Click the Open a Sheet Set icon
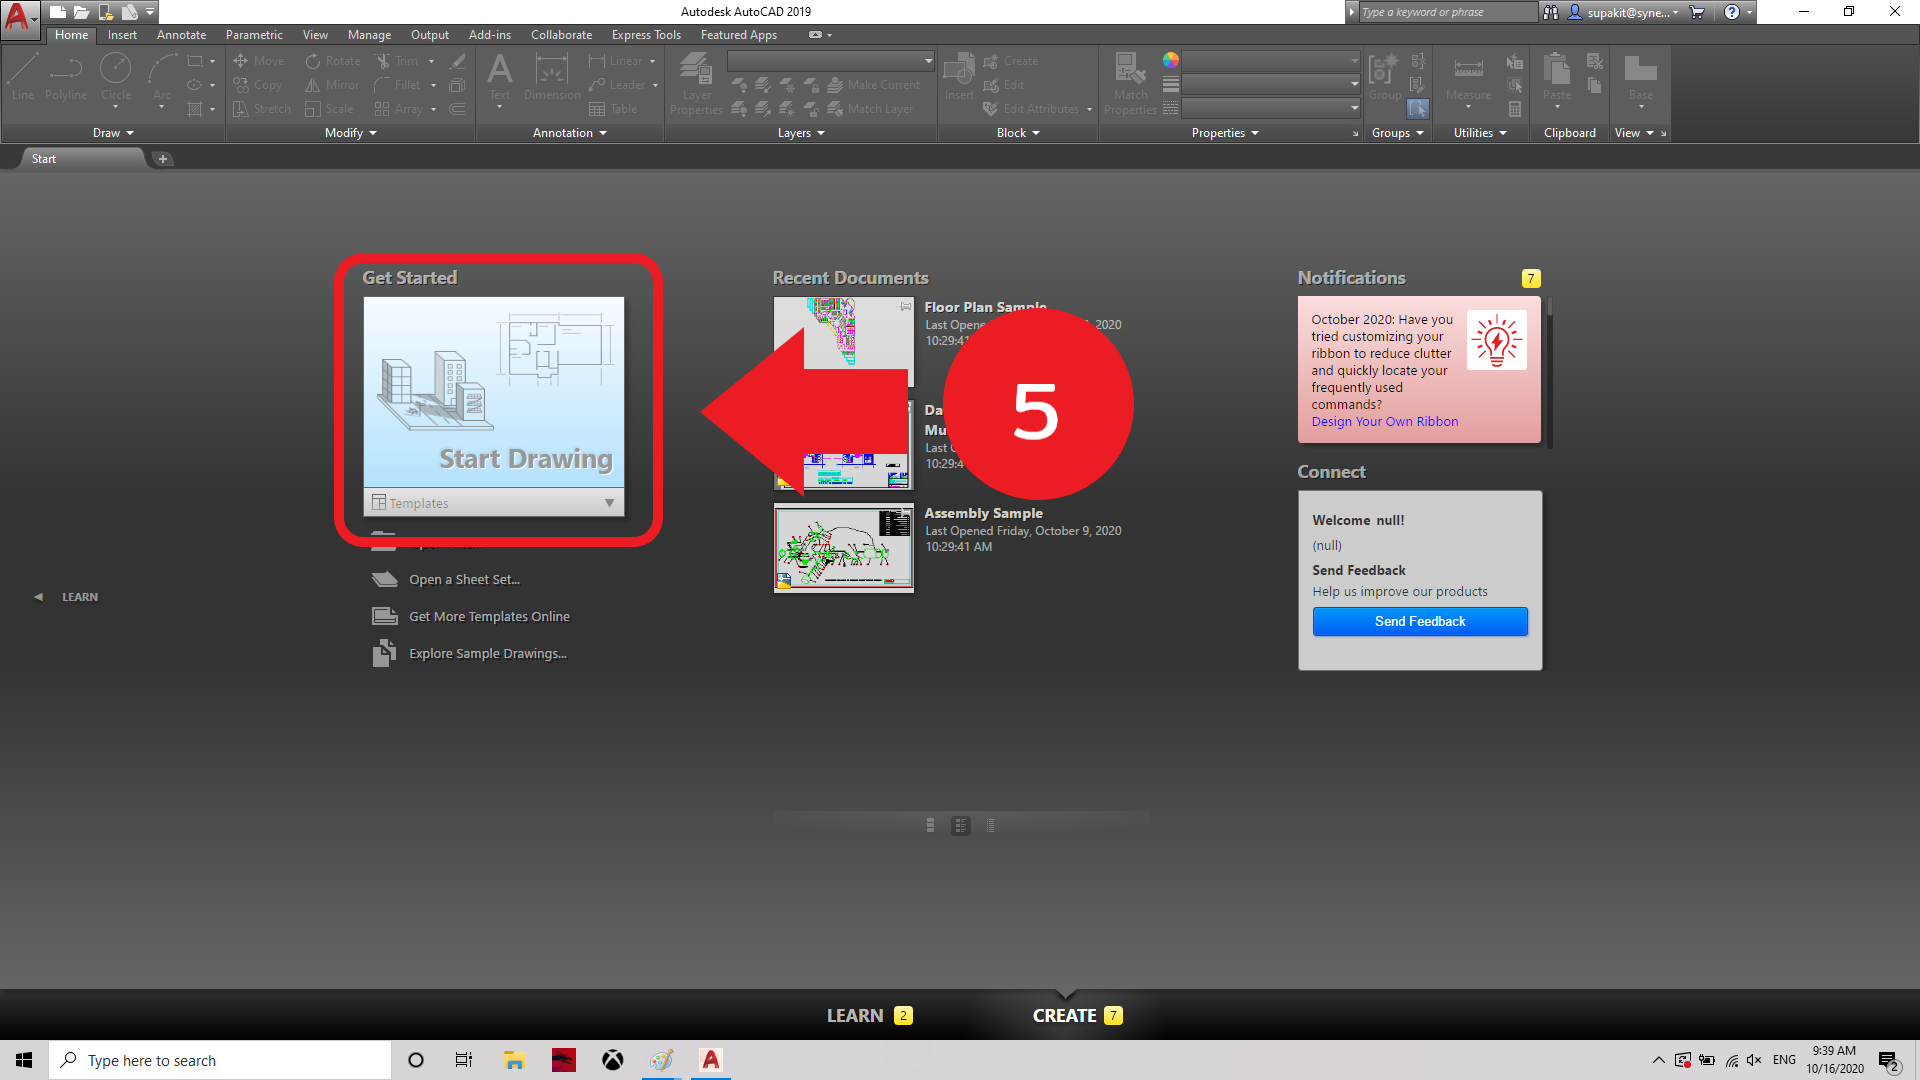The width and height of the screenshot is (1920, 1080). [384, 579]
